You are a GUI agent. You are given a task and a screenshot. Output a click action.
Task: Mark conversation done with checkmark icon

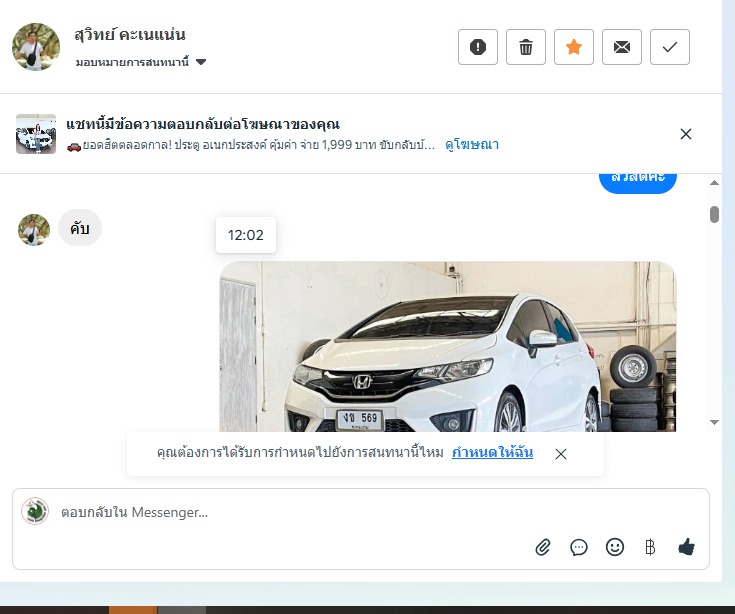click(x=670, y=47)
